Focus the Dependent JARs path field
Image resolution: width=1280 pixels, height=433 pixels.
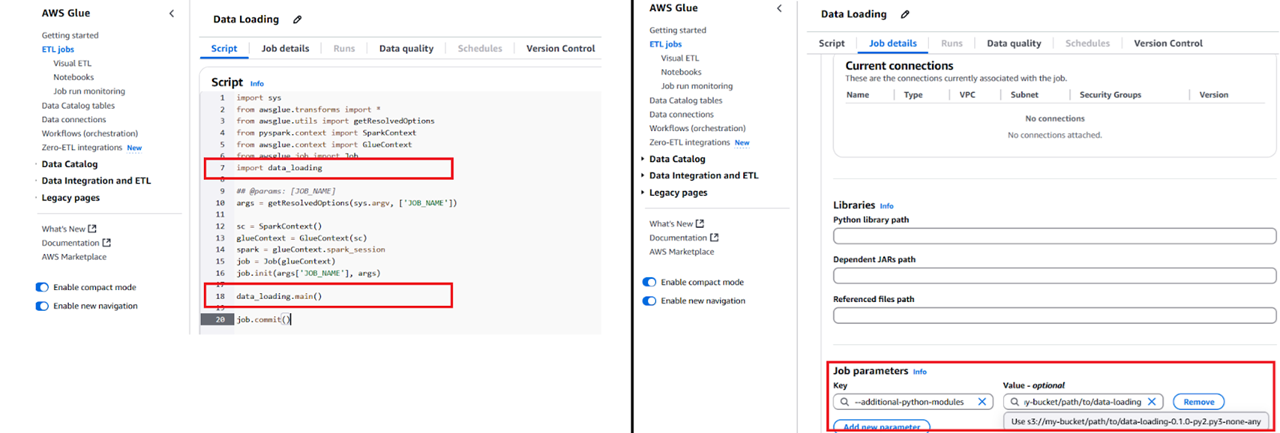1055,275
